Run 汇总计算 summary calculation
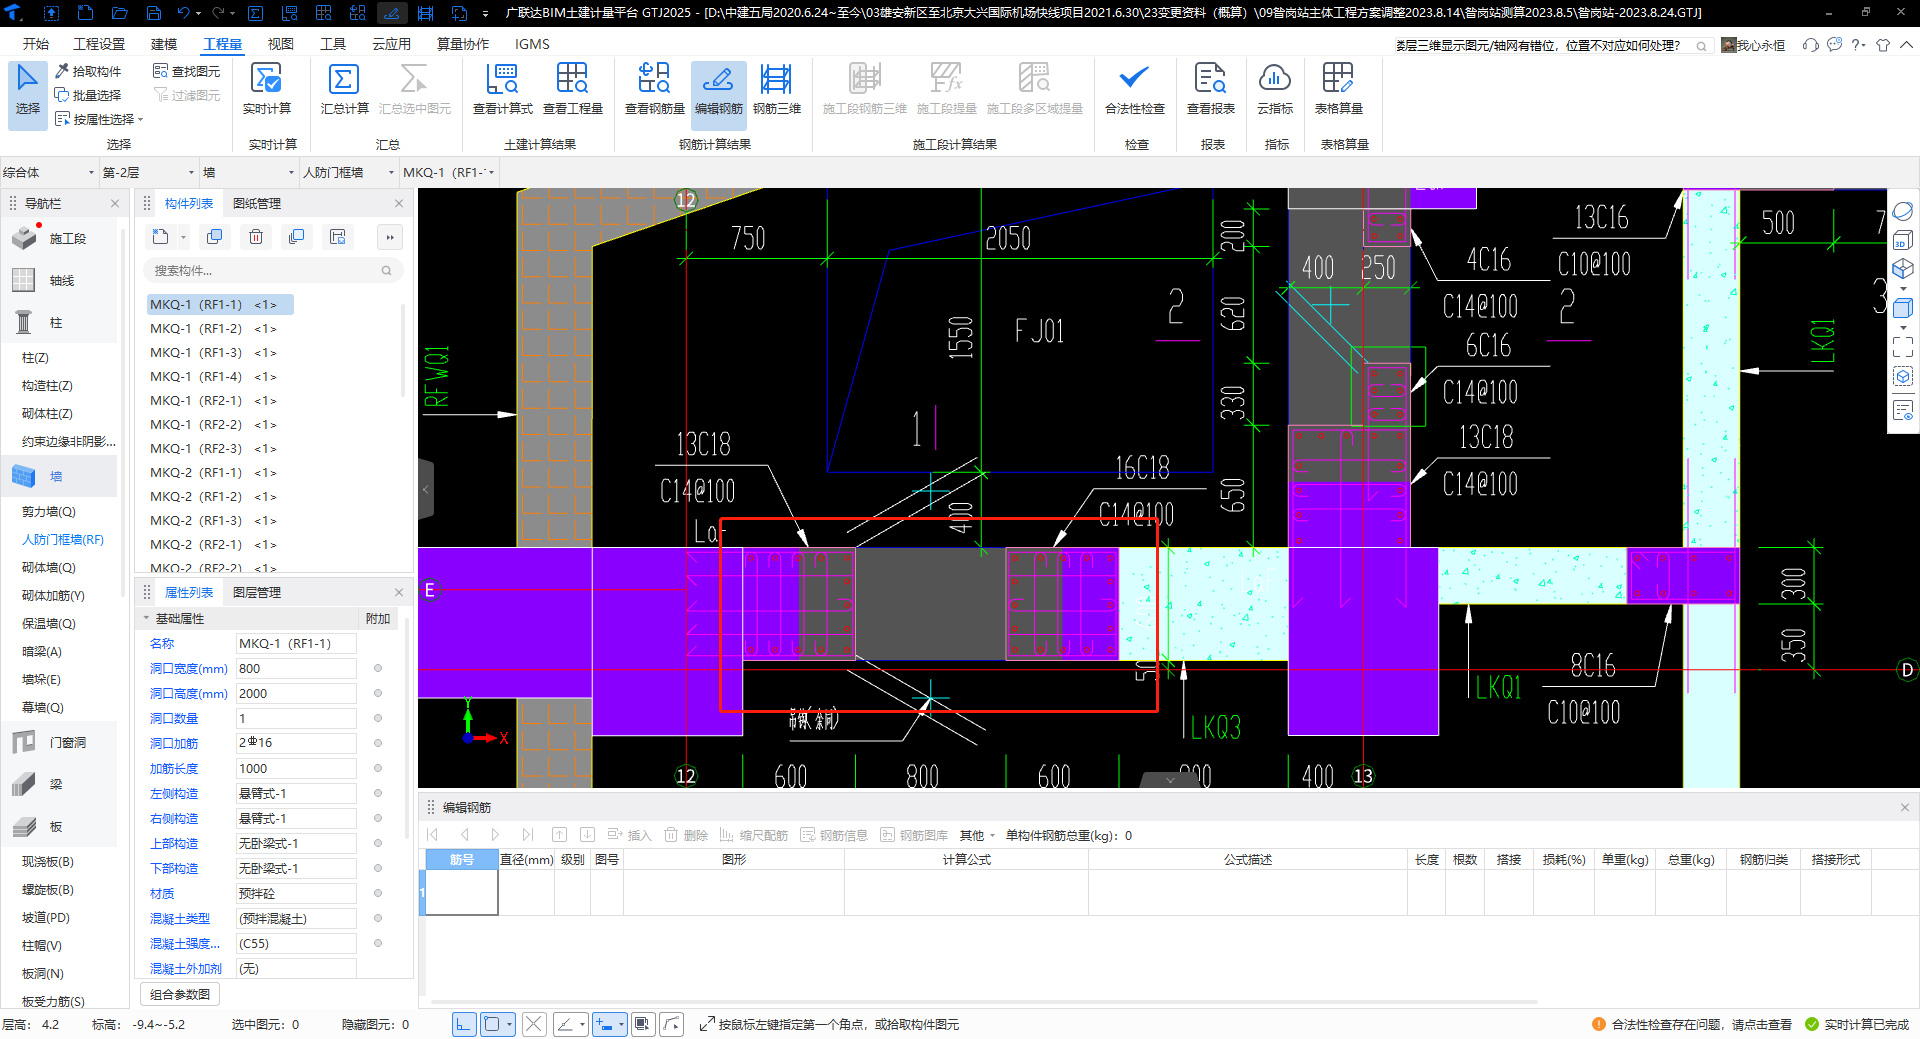The height and width of the screenshot is (1039, 1920). coord(344,90)
